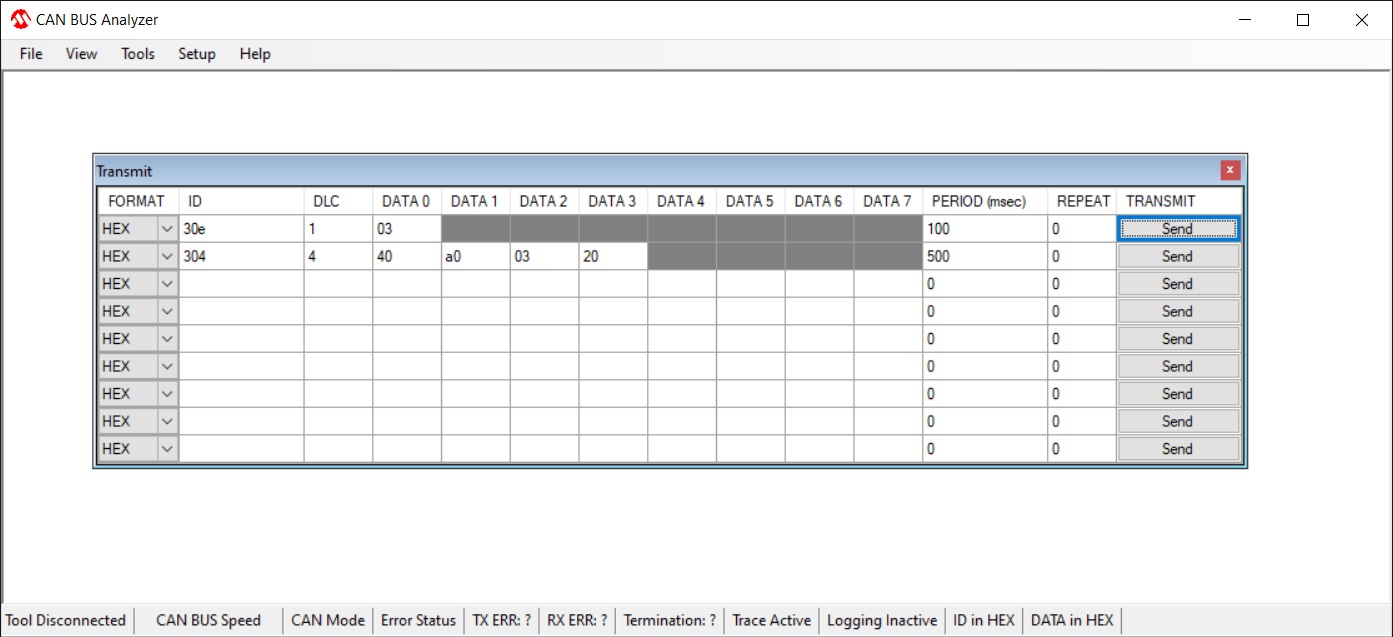Click the PERIOD field showing 500

coord(984,257)
